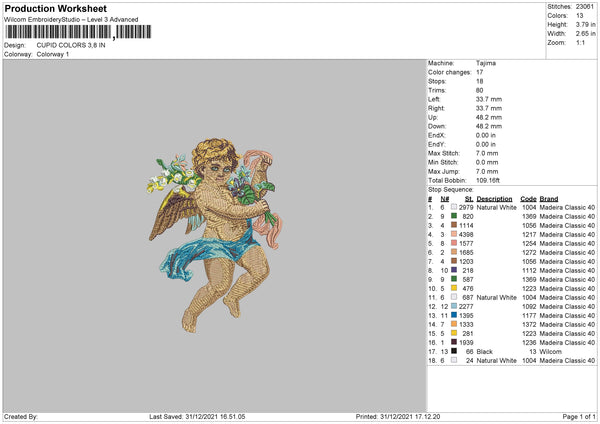Select code 1112 in stop row 8
Viewport: 600px width, 424px height.
coord(529,271)
